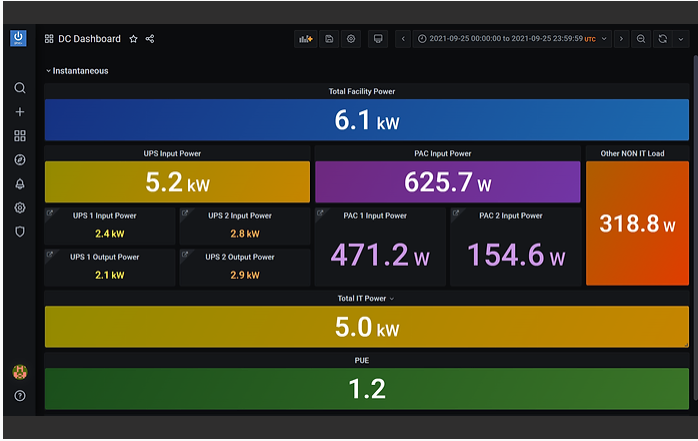Viewport: 698px width, 441px height.
Task: Open the Configuration gear in sidebar
Action: coord(20,208)
